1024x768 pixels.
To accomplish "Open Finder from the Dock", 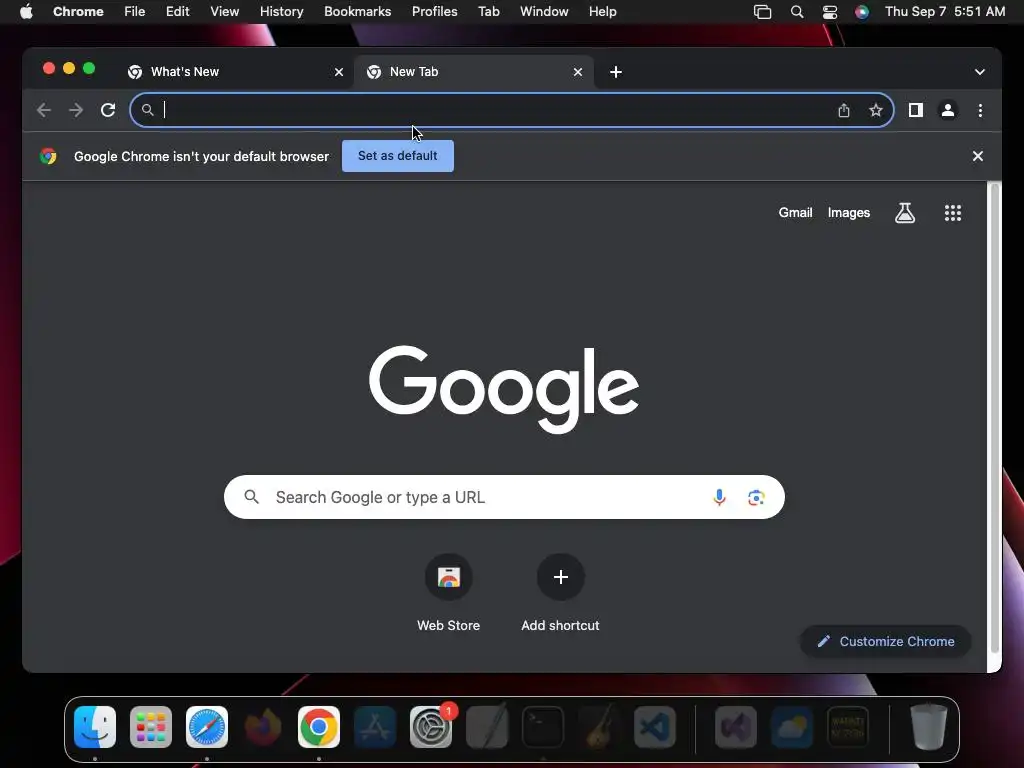I will [x=95, y=727].
